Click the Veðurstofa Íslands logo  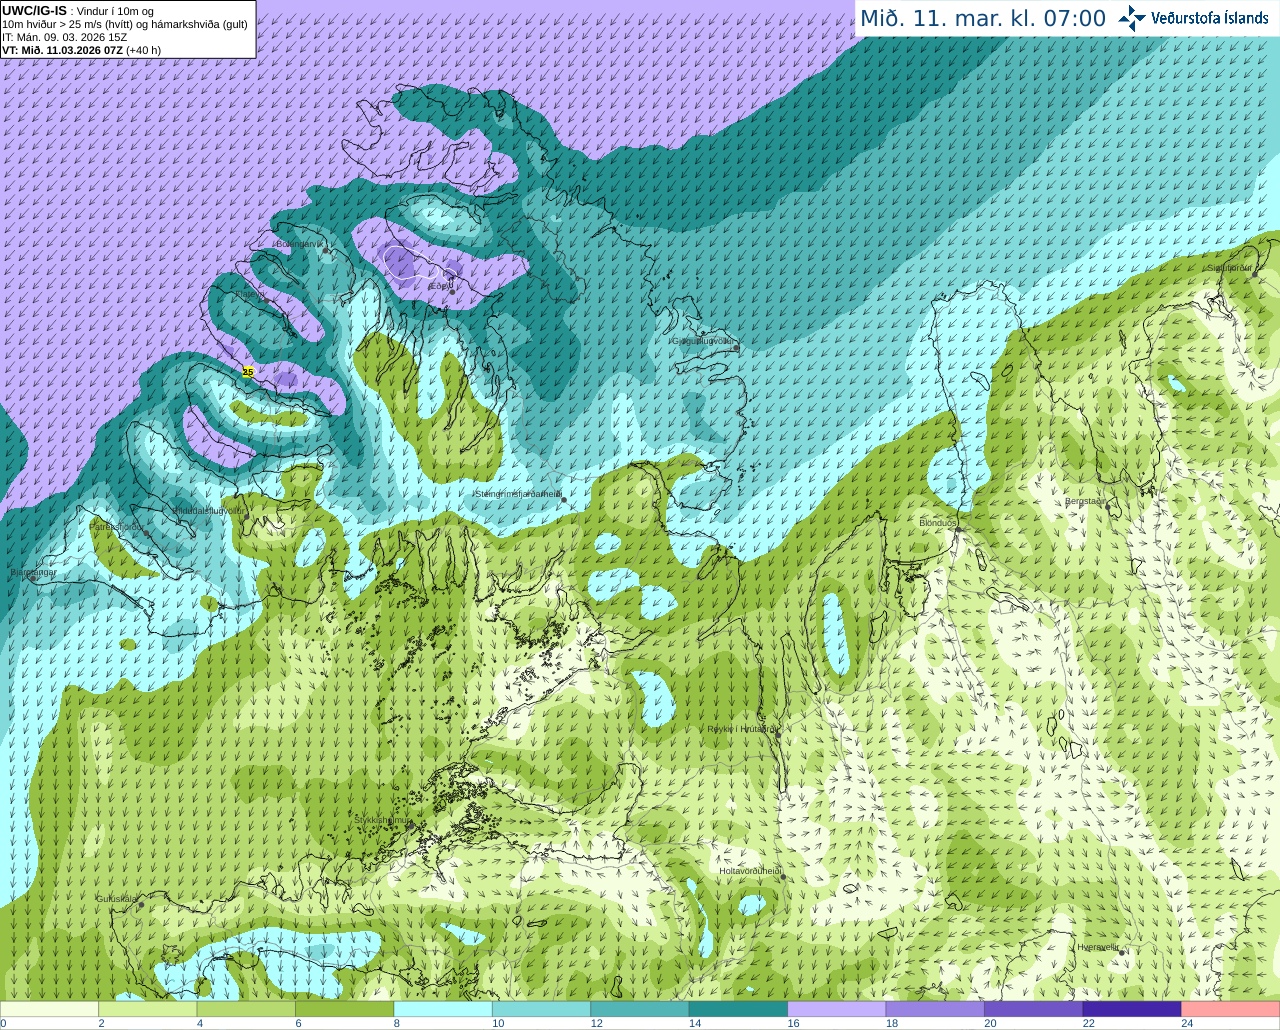pos(1193,18)
